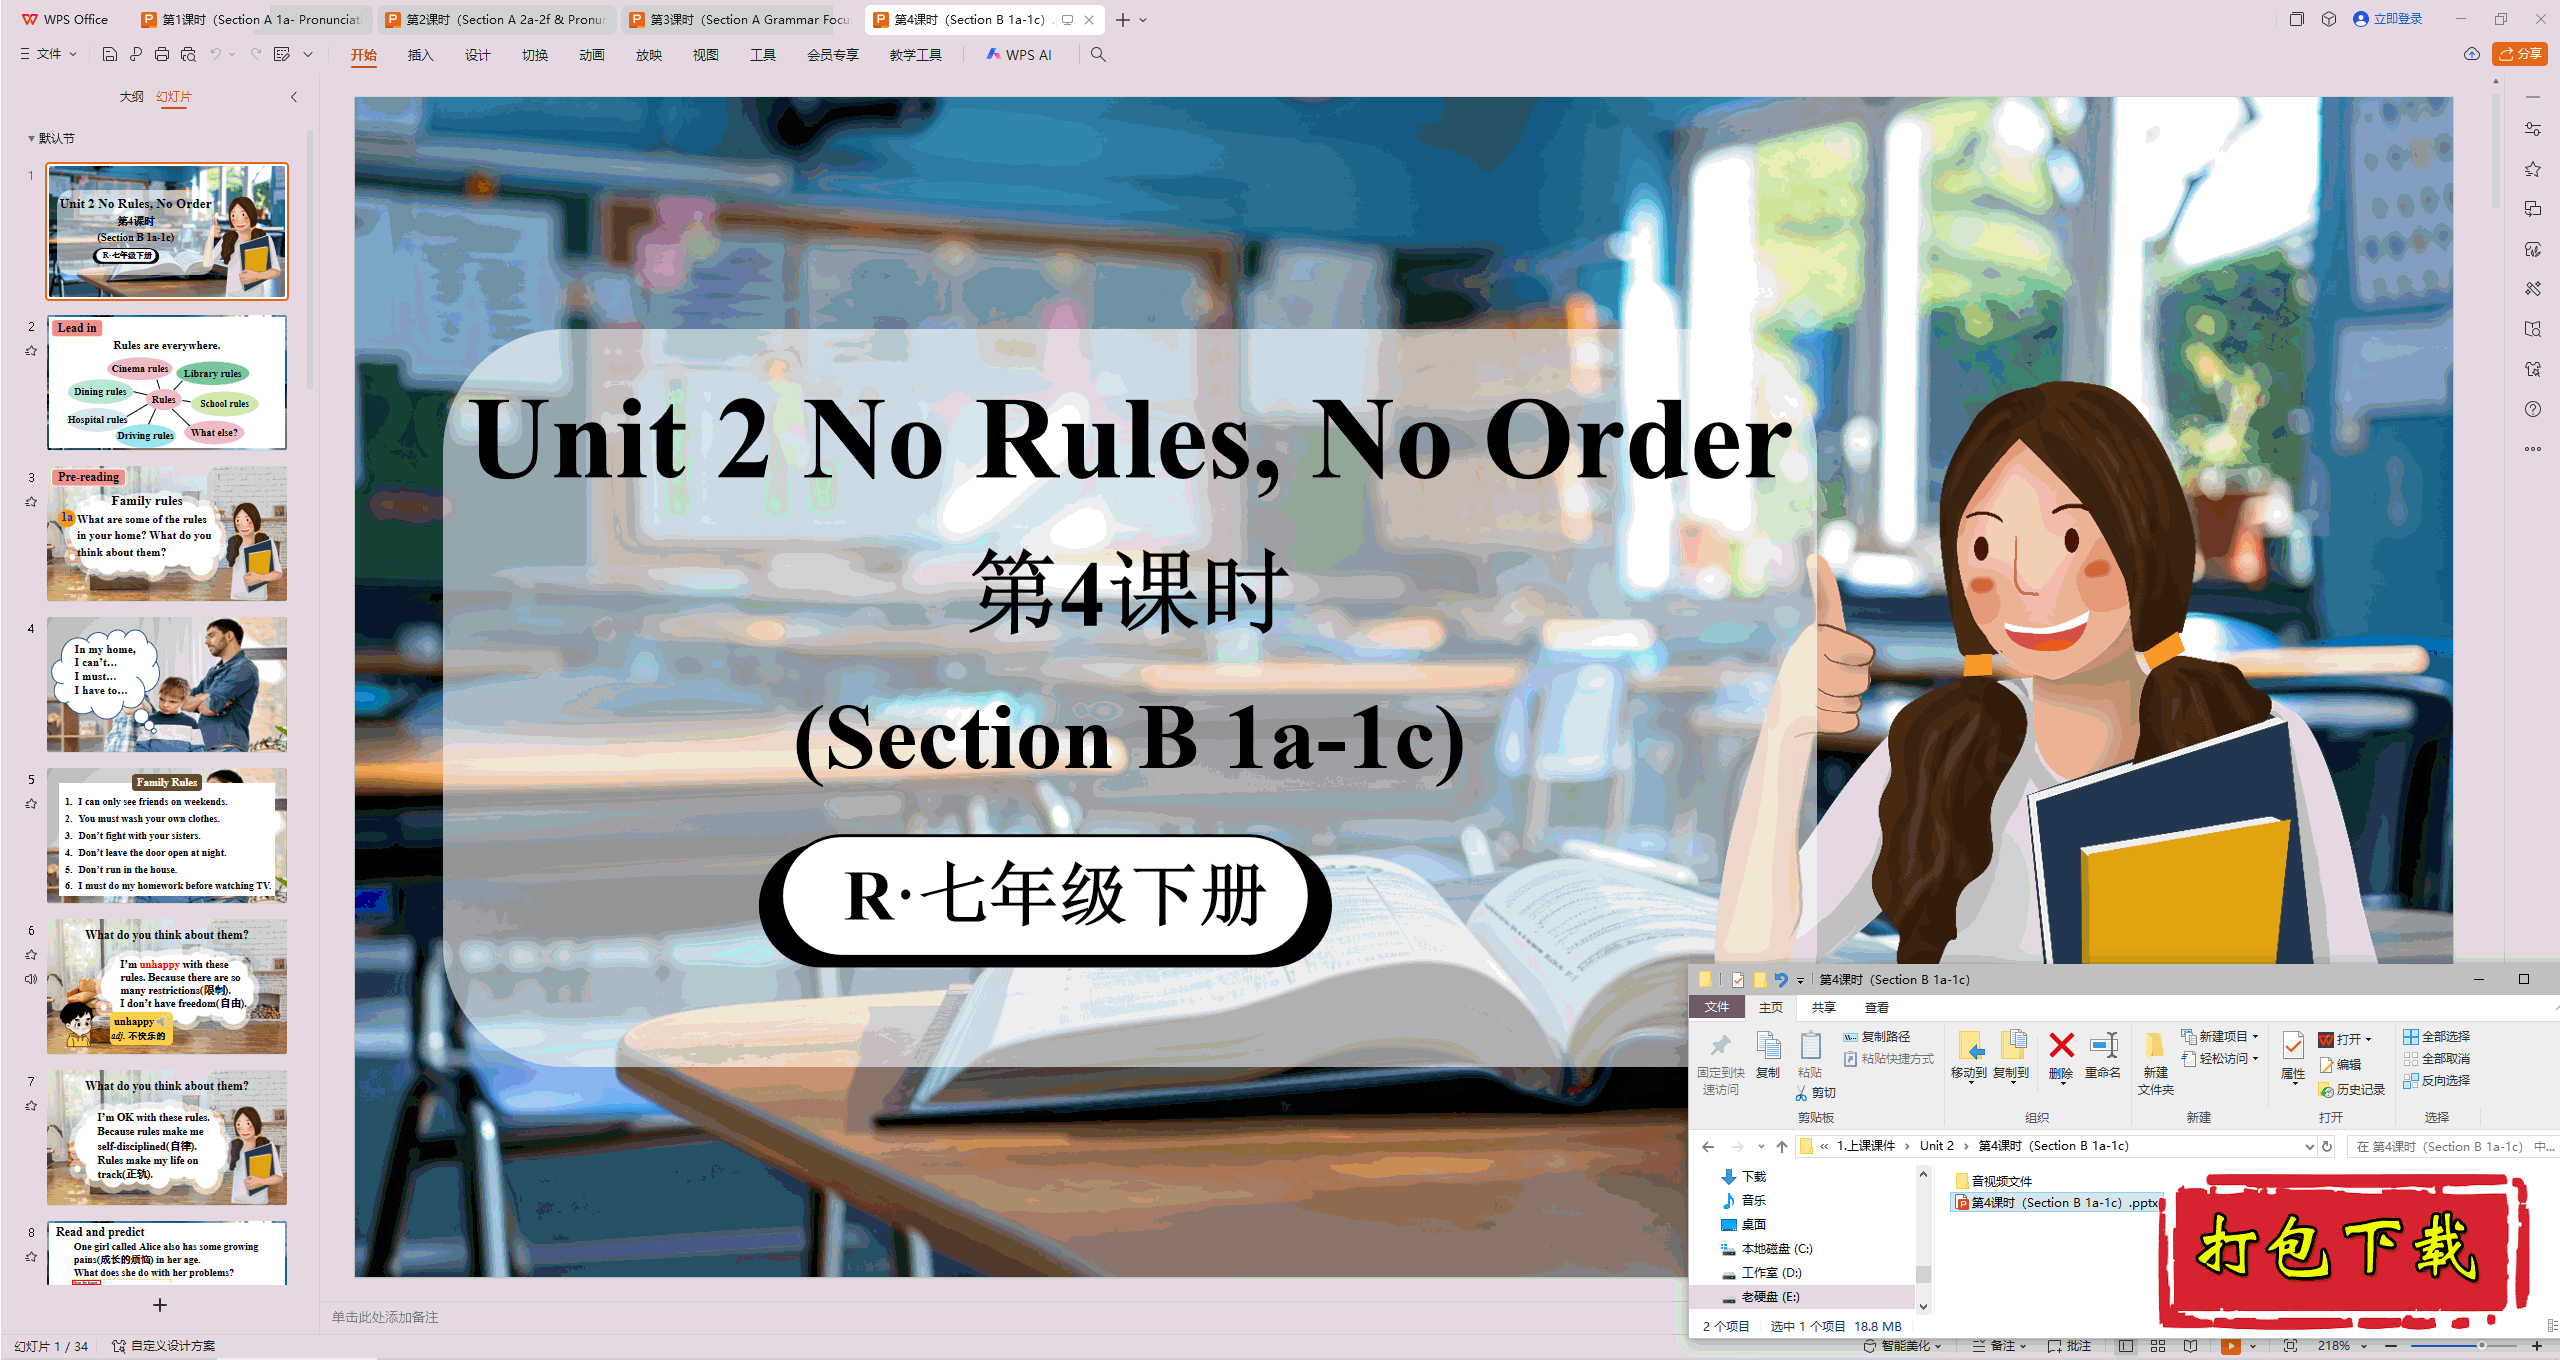Image resolution: width=2560 pixels, height=1360 pixels.
Task: Click notes field 单击此处添加备注
Action: coord(385,1317)
